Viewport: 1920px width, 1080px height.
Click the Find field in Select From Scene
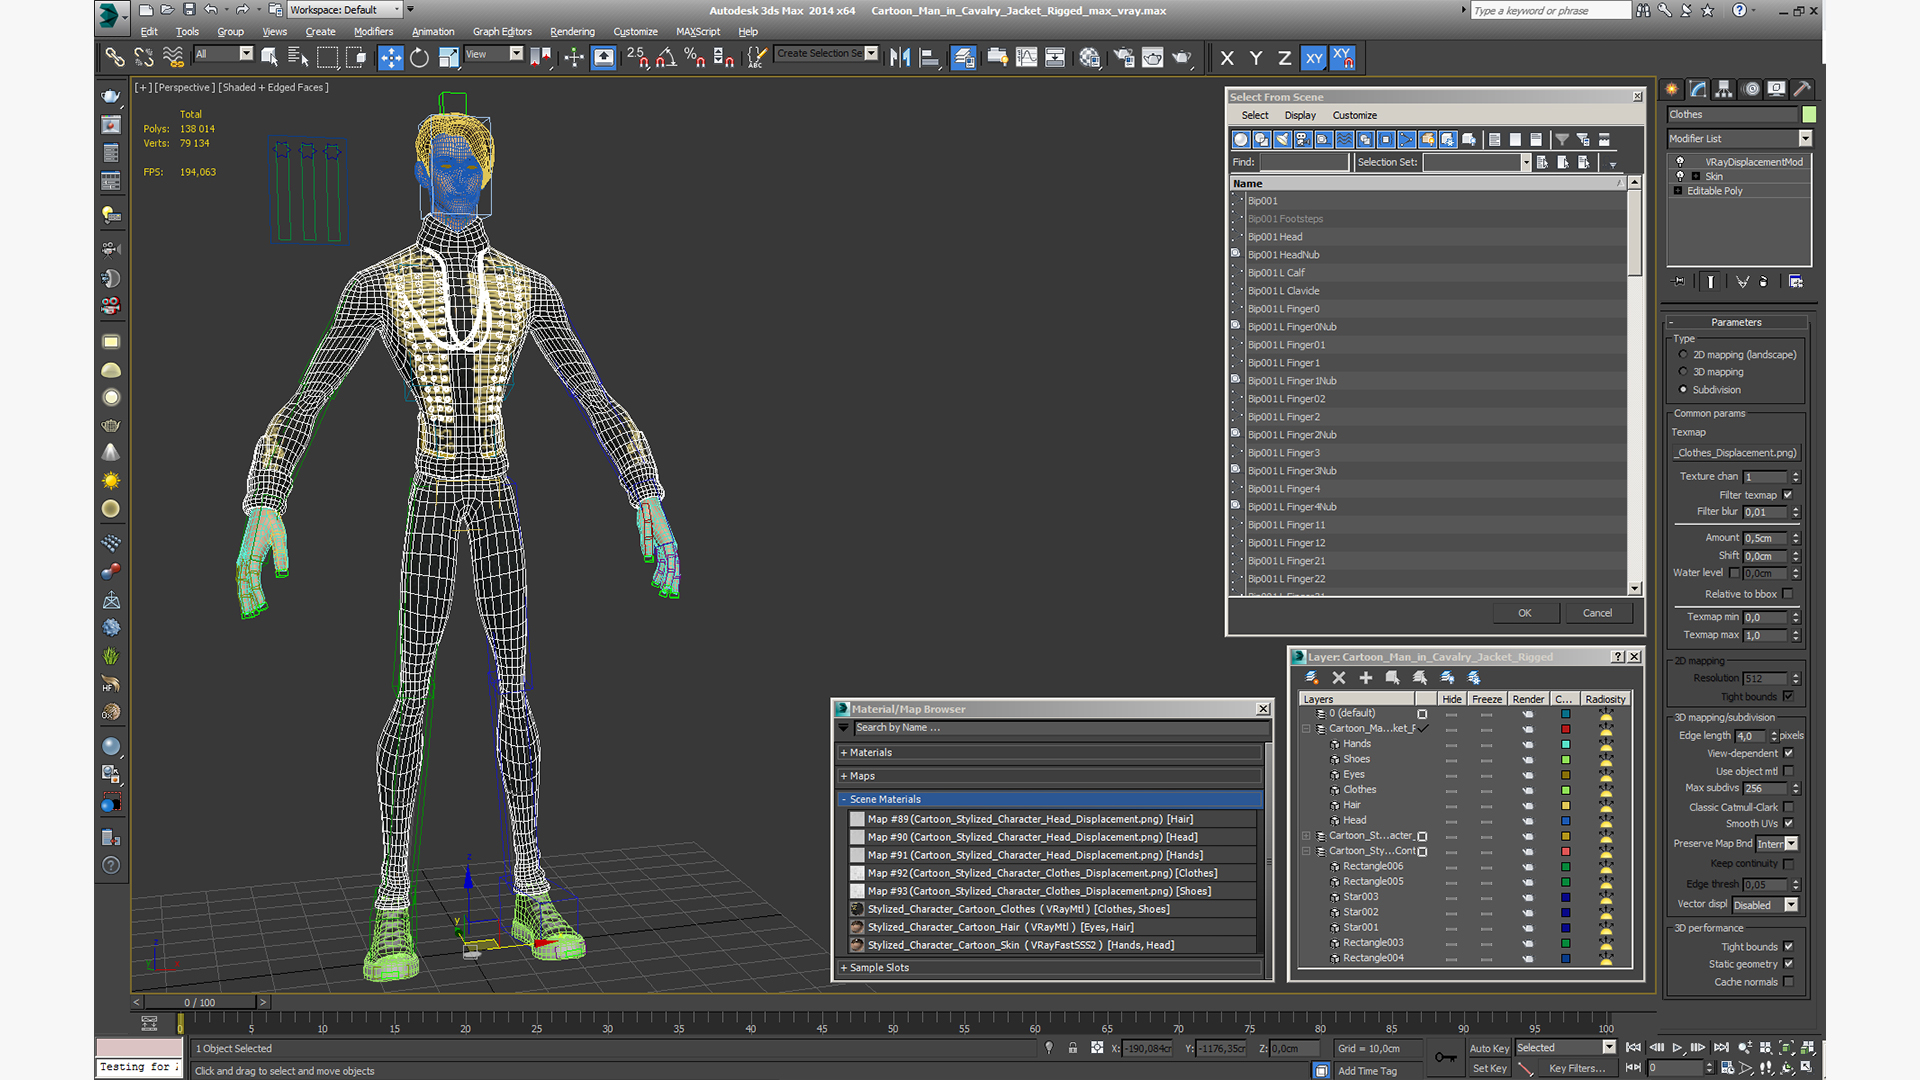[x=1304, y=162]
